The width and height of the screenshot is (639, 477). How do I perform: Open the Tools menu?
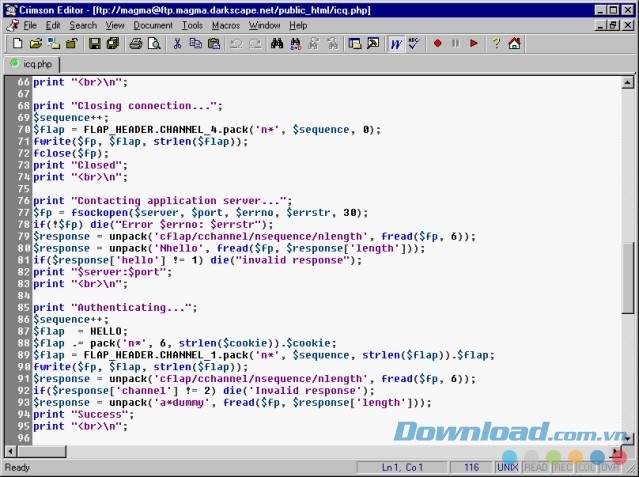(x=192, y=25)
